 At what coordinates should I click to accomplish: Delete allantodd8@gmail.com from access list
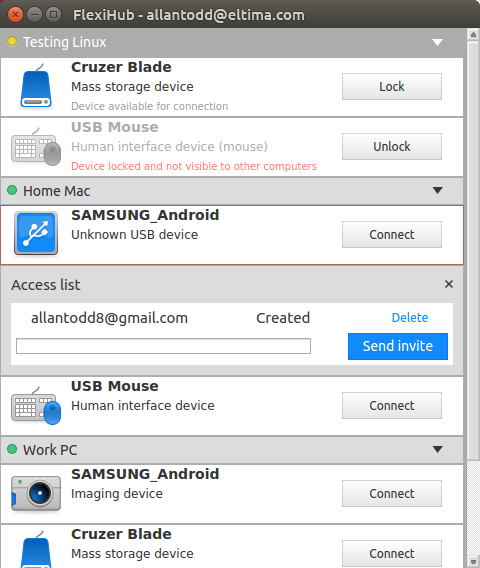(x=410, y=317)
